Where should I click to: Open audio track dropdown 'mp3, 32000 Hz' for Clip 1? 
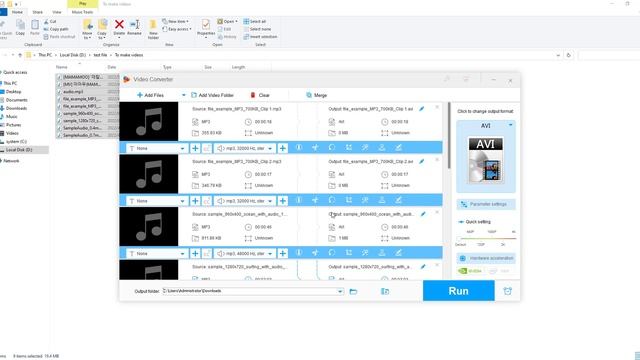click(x=244, y=148)
